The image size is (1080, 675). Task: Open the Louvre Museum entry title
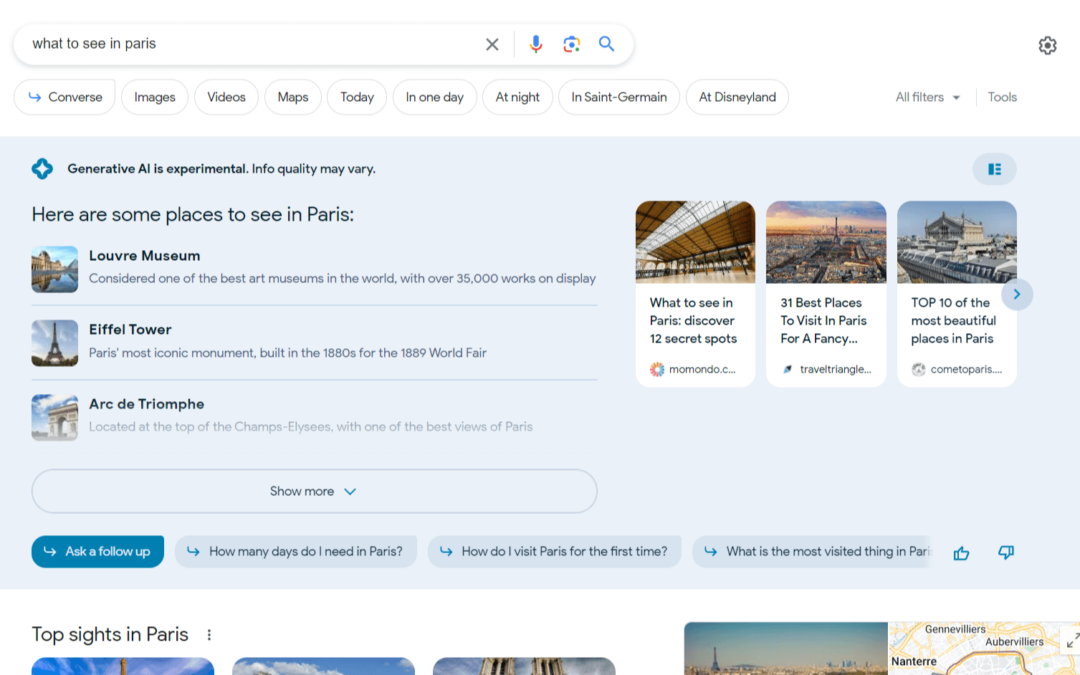(145, 256)
